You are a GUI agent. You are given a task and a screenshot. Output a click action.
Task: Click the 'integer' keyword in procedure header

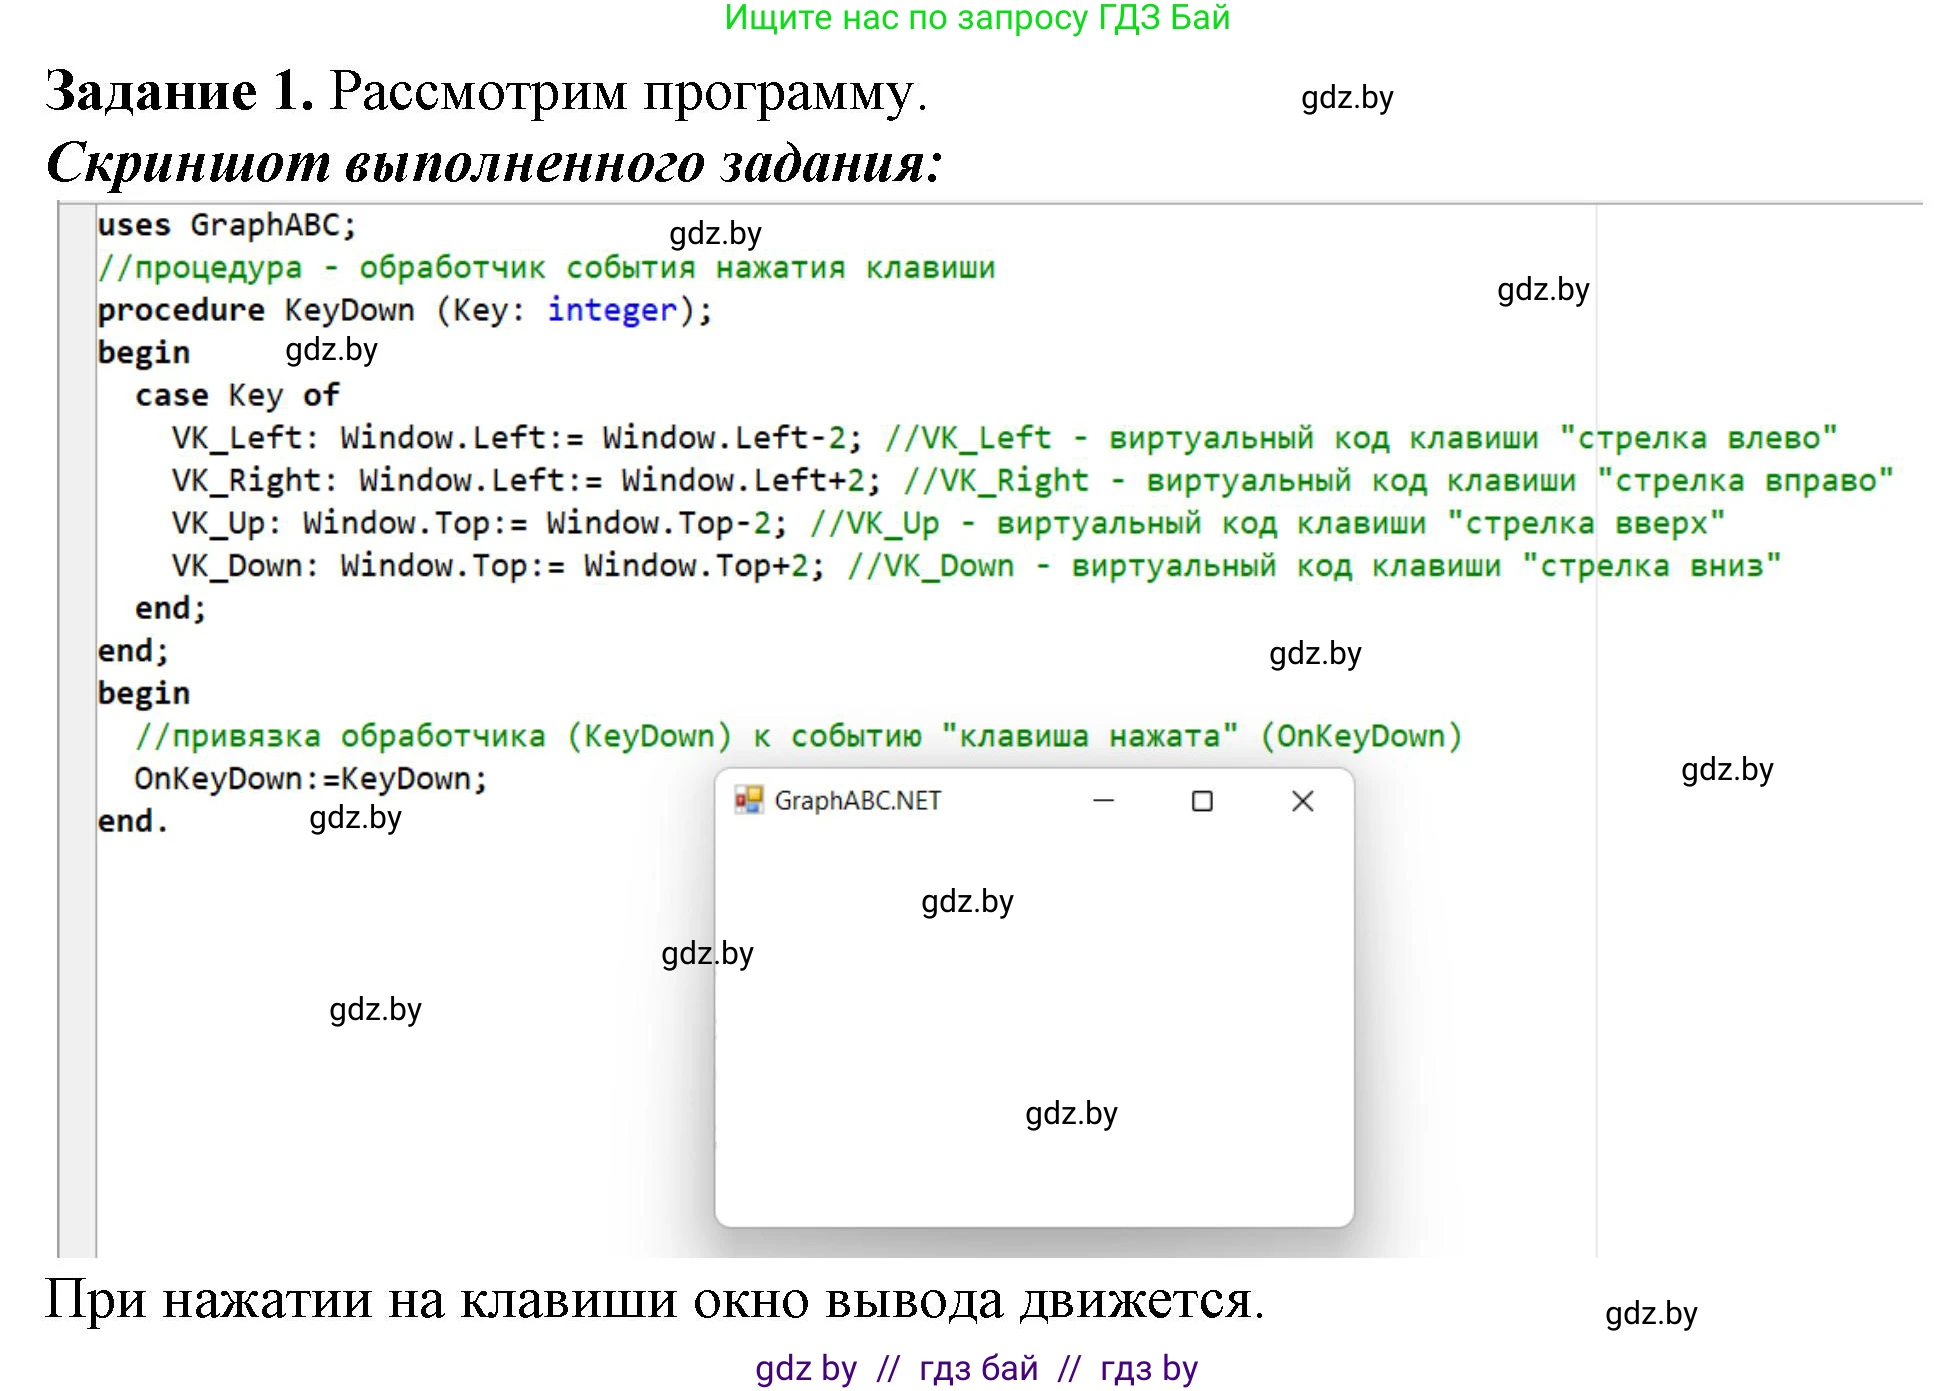click(612, 310)
